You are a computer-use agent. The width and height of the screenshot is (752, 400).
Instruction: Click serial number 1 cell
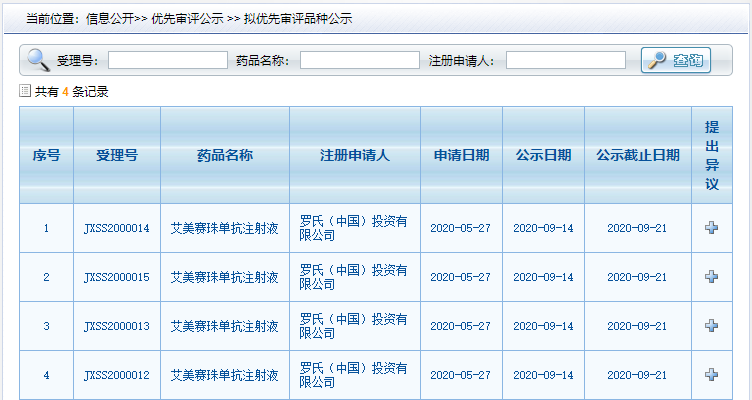(47, 228)
